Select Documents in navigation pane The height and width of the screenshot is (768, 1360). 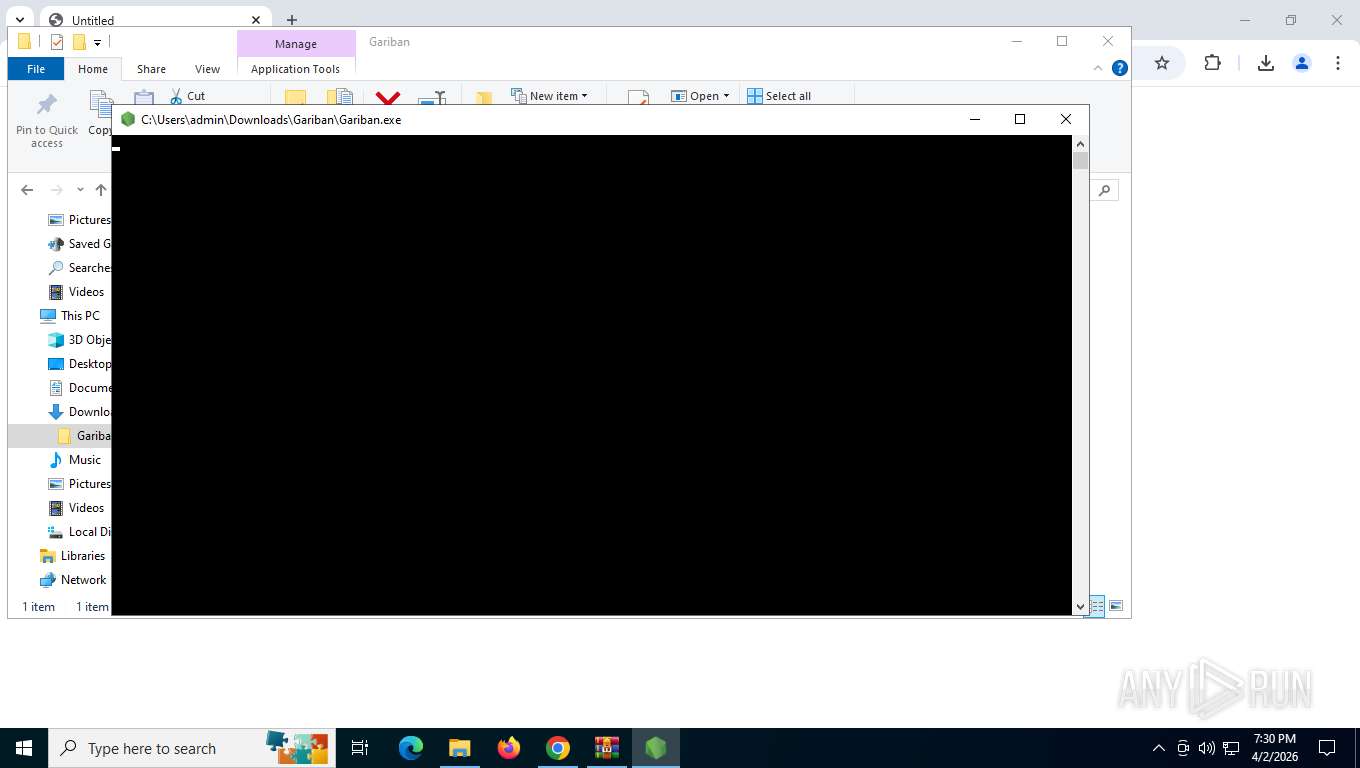tap(79, 388)
